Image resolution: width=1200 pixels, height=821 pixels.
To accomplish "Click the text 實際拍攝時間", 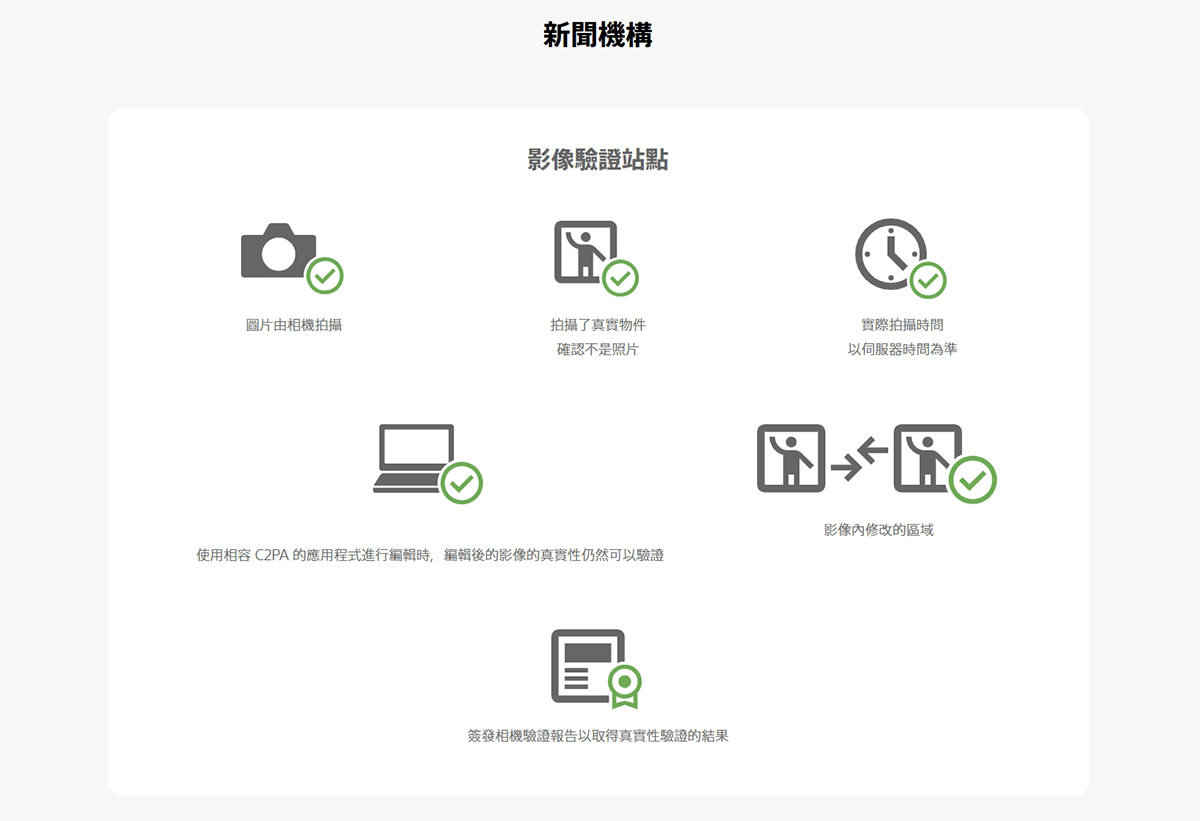I will 902,325.
